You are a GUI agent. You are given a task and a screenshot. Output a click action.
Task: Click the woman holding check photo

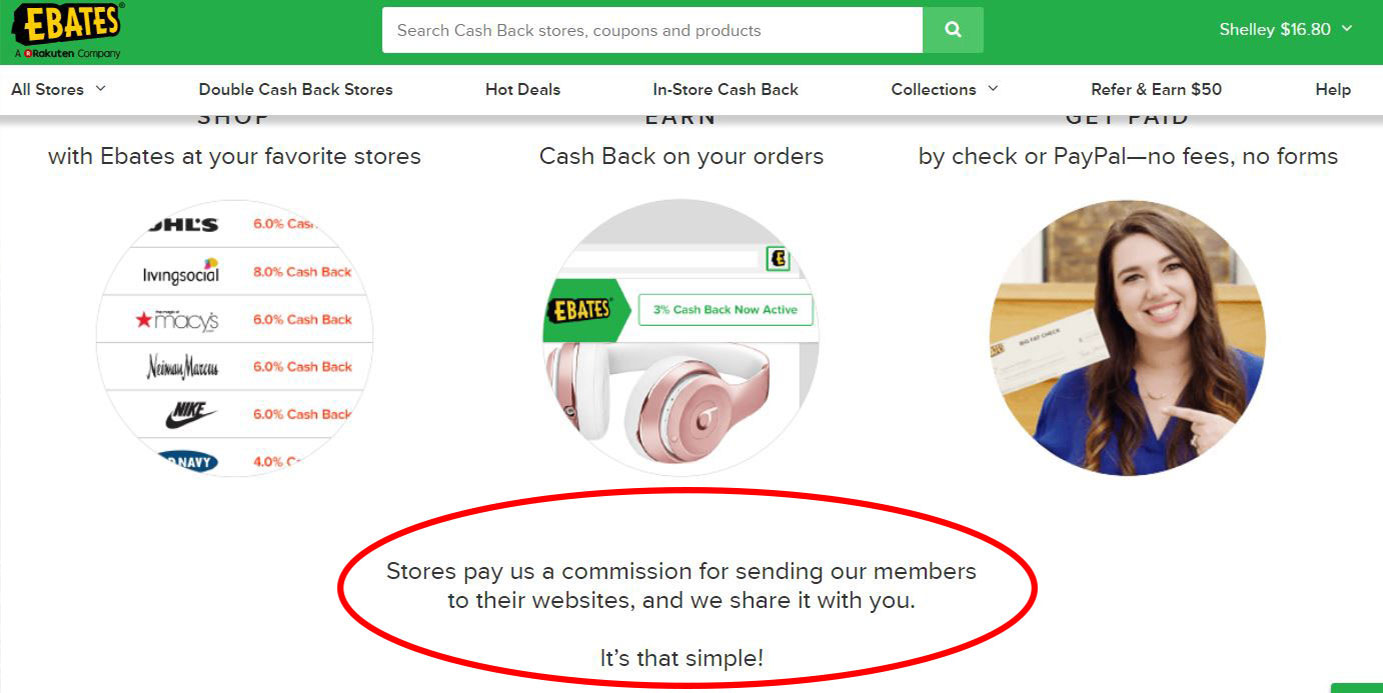coord(1127,337)
